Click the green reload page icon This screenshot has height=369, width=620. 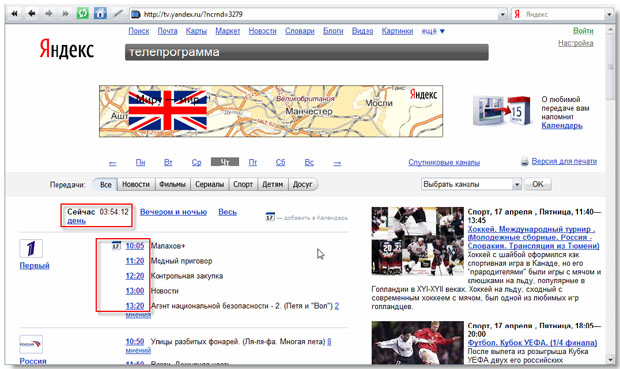pyautogui.click(x=82, y=14)
